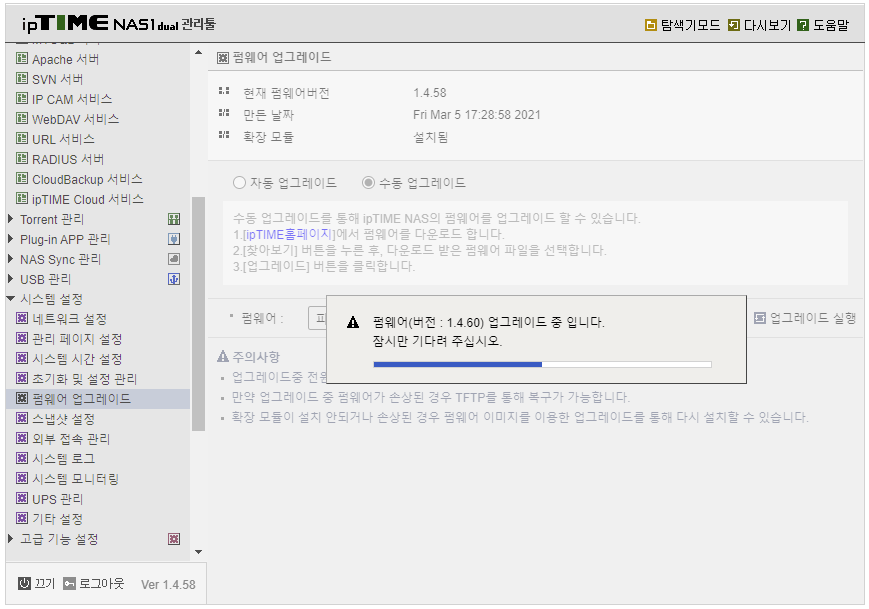Click the firmware version value 1.4.58
Viewport: 869px width, 609px height.
pos(430,93)
